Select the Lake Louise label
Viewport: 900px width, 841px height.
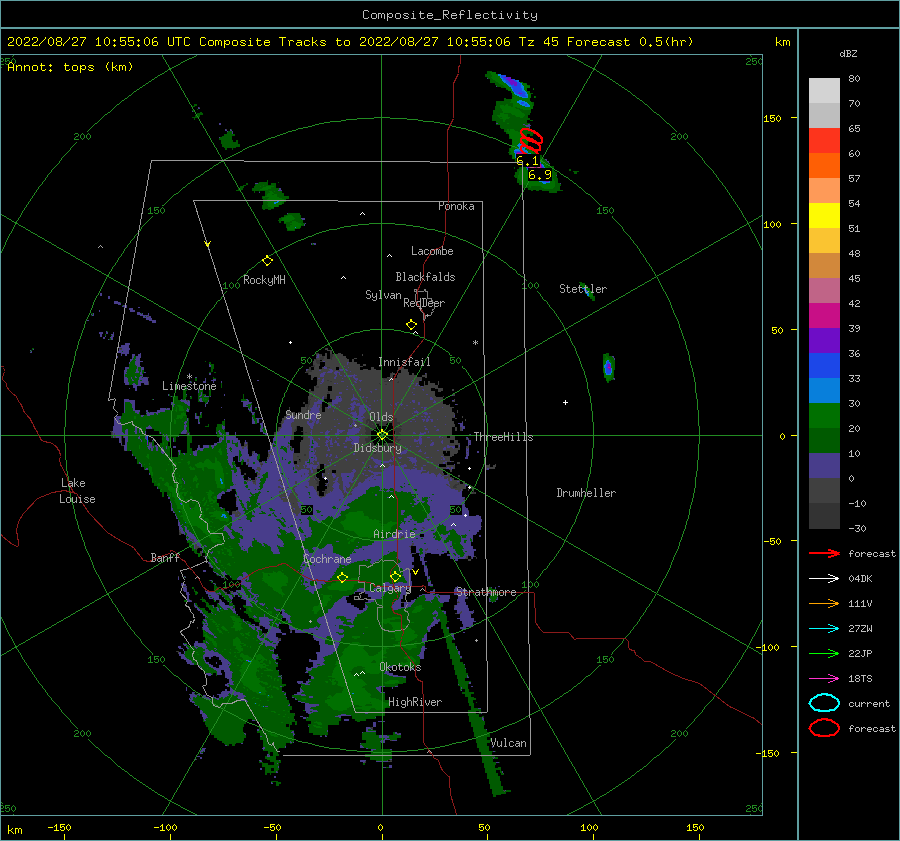[77, 491]
